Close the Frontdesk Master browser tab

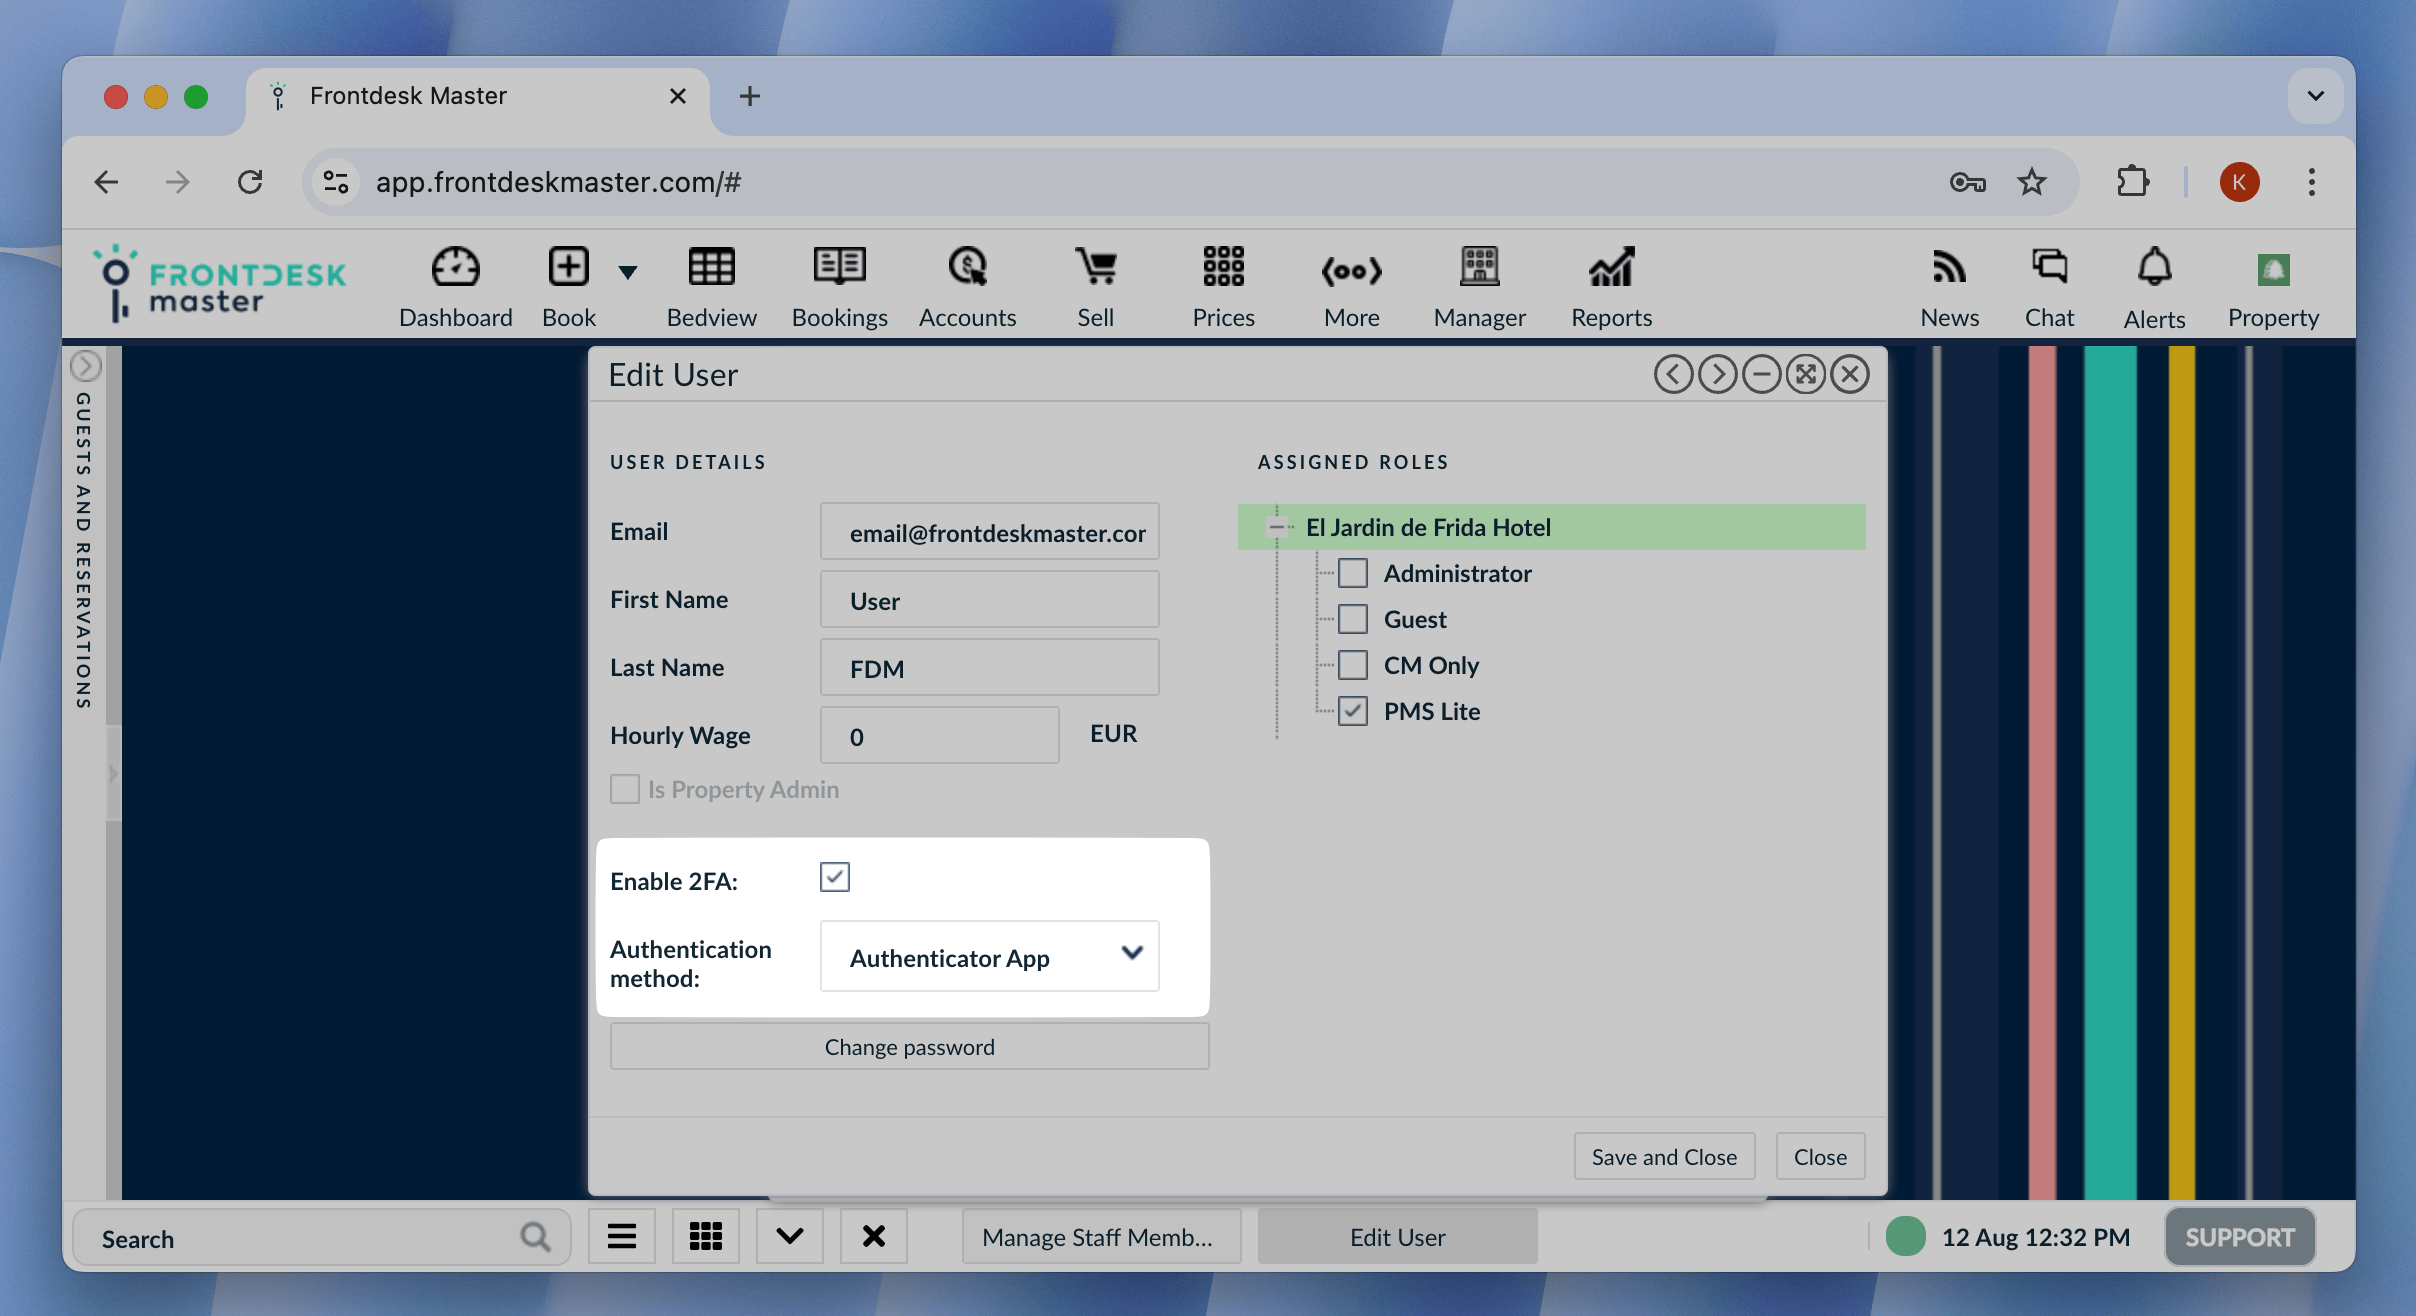[677, 96]
